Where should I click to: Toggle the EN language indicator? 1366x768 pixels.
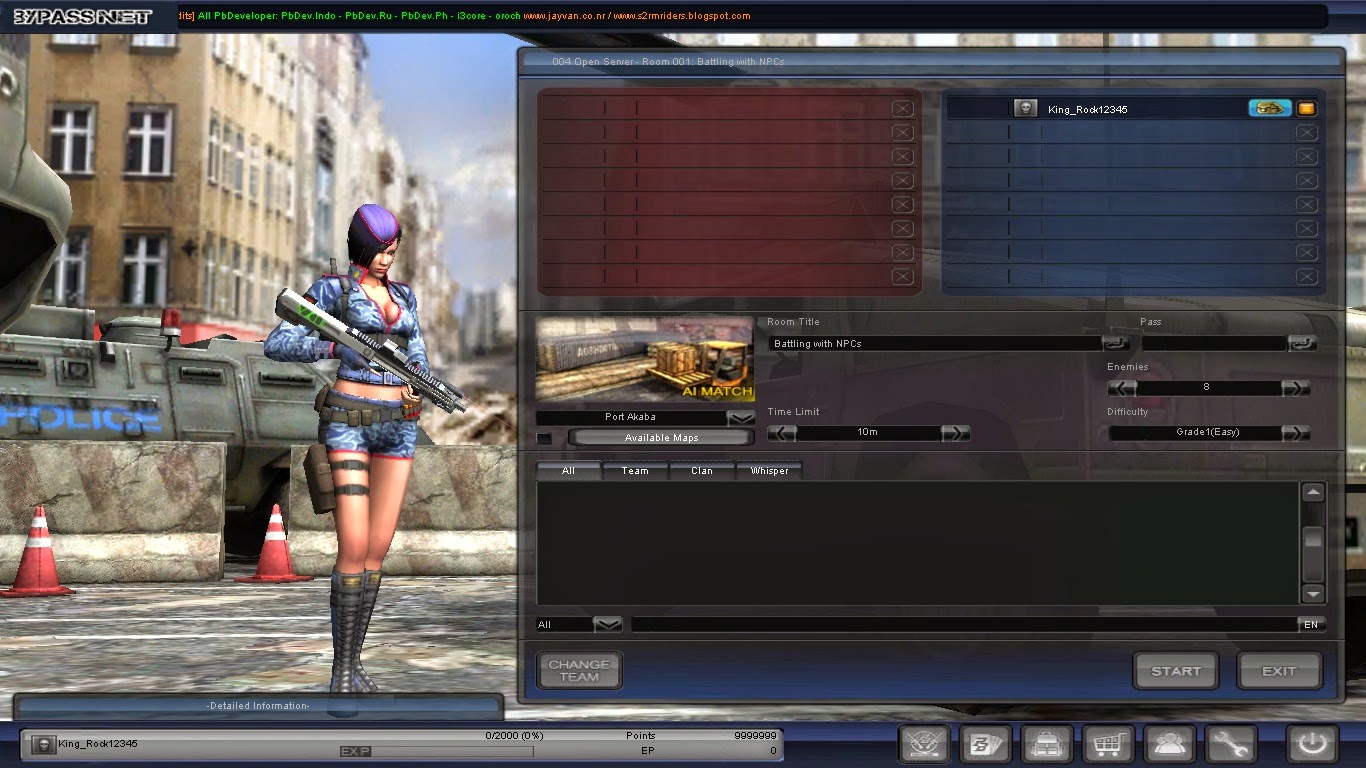1311,624
